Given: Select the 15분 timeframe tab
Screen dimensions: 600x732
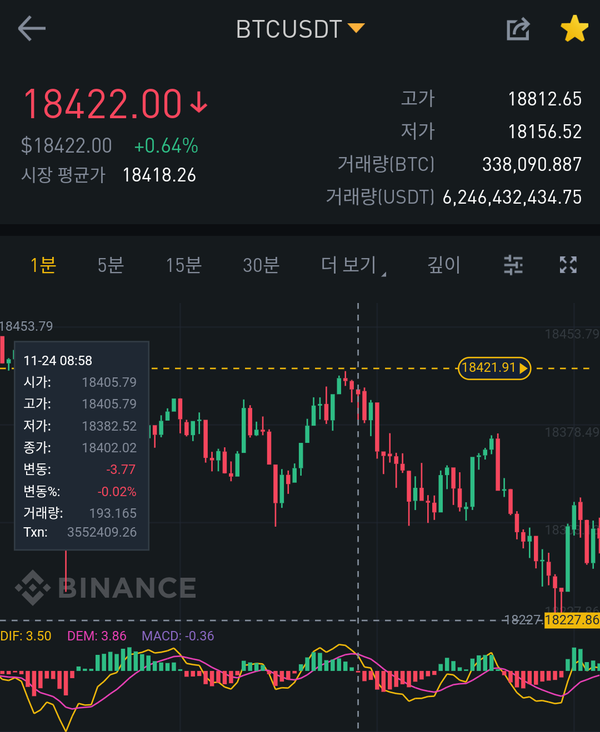Looking at the screenshot, I should [184, 265].
